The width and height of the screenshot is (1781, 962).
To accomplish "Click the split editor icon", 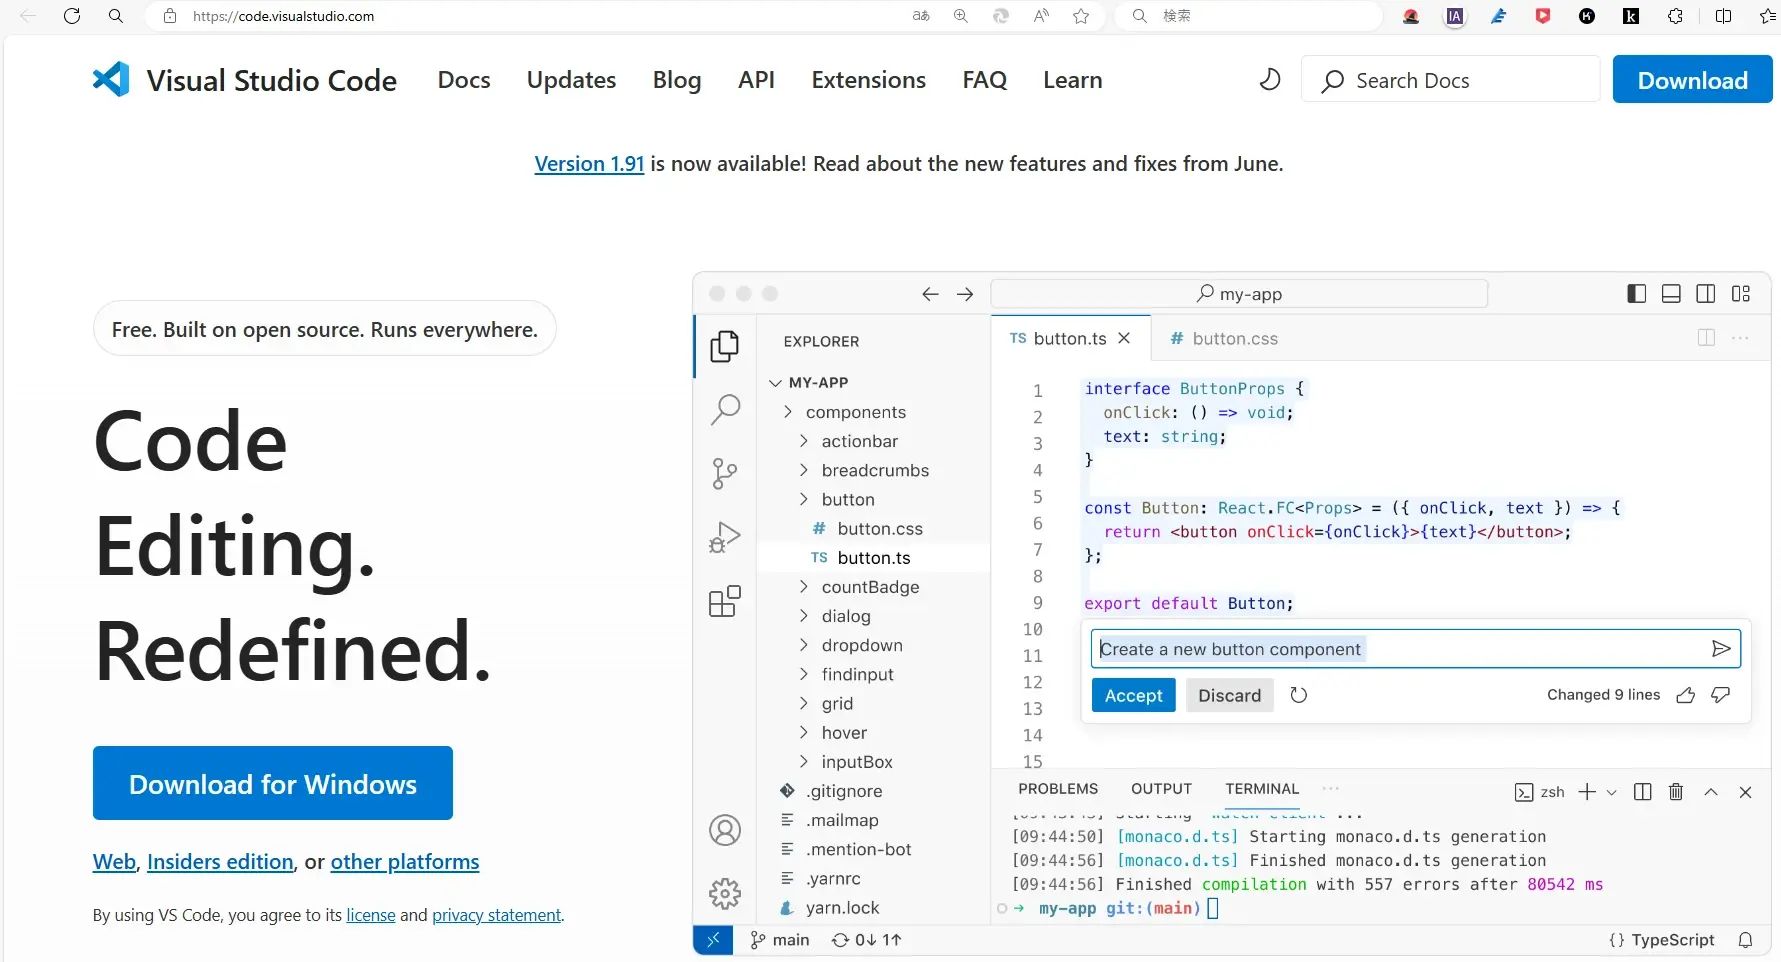I will (1707, 338).
